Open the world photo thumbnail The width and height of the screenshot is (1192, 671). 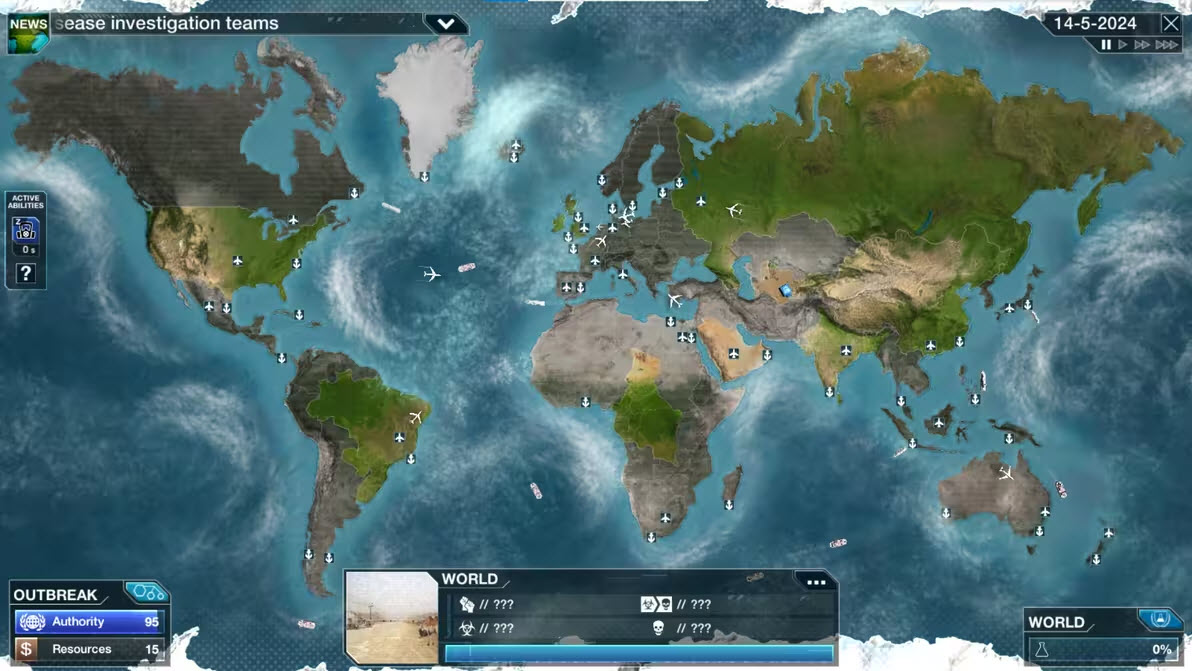coord(392,617)
